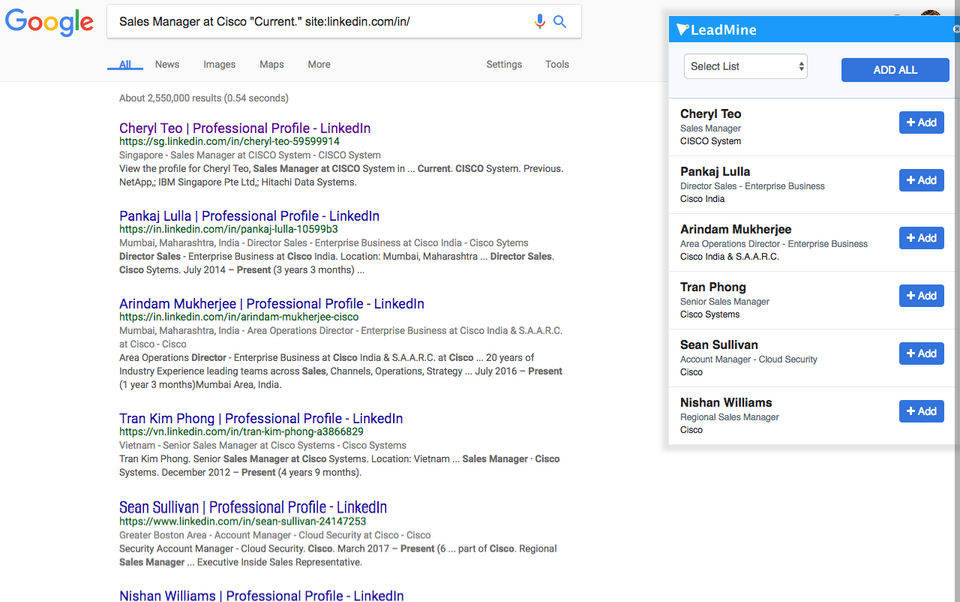Click into the Google search query field

point(320,21)
